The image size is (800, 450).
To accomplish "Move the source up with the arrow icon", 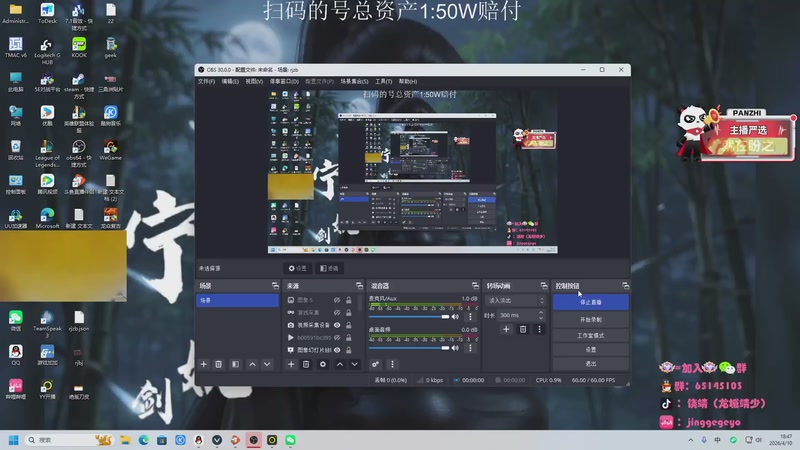I will (340, 364).
